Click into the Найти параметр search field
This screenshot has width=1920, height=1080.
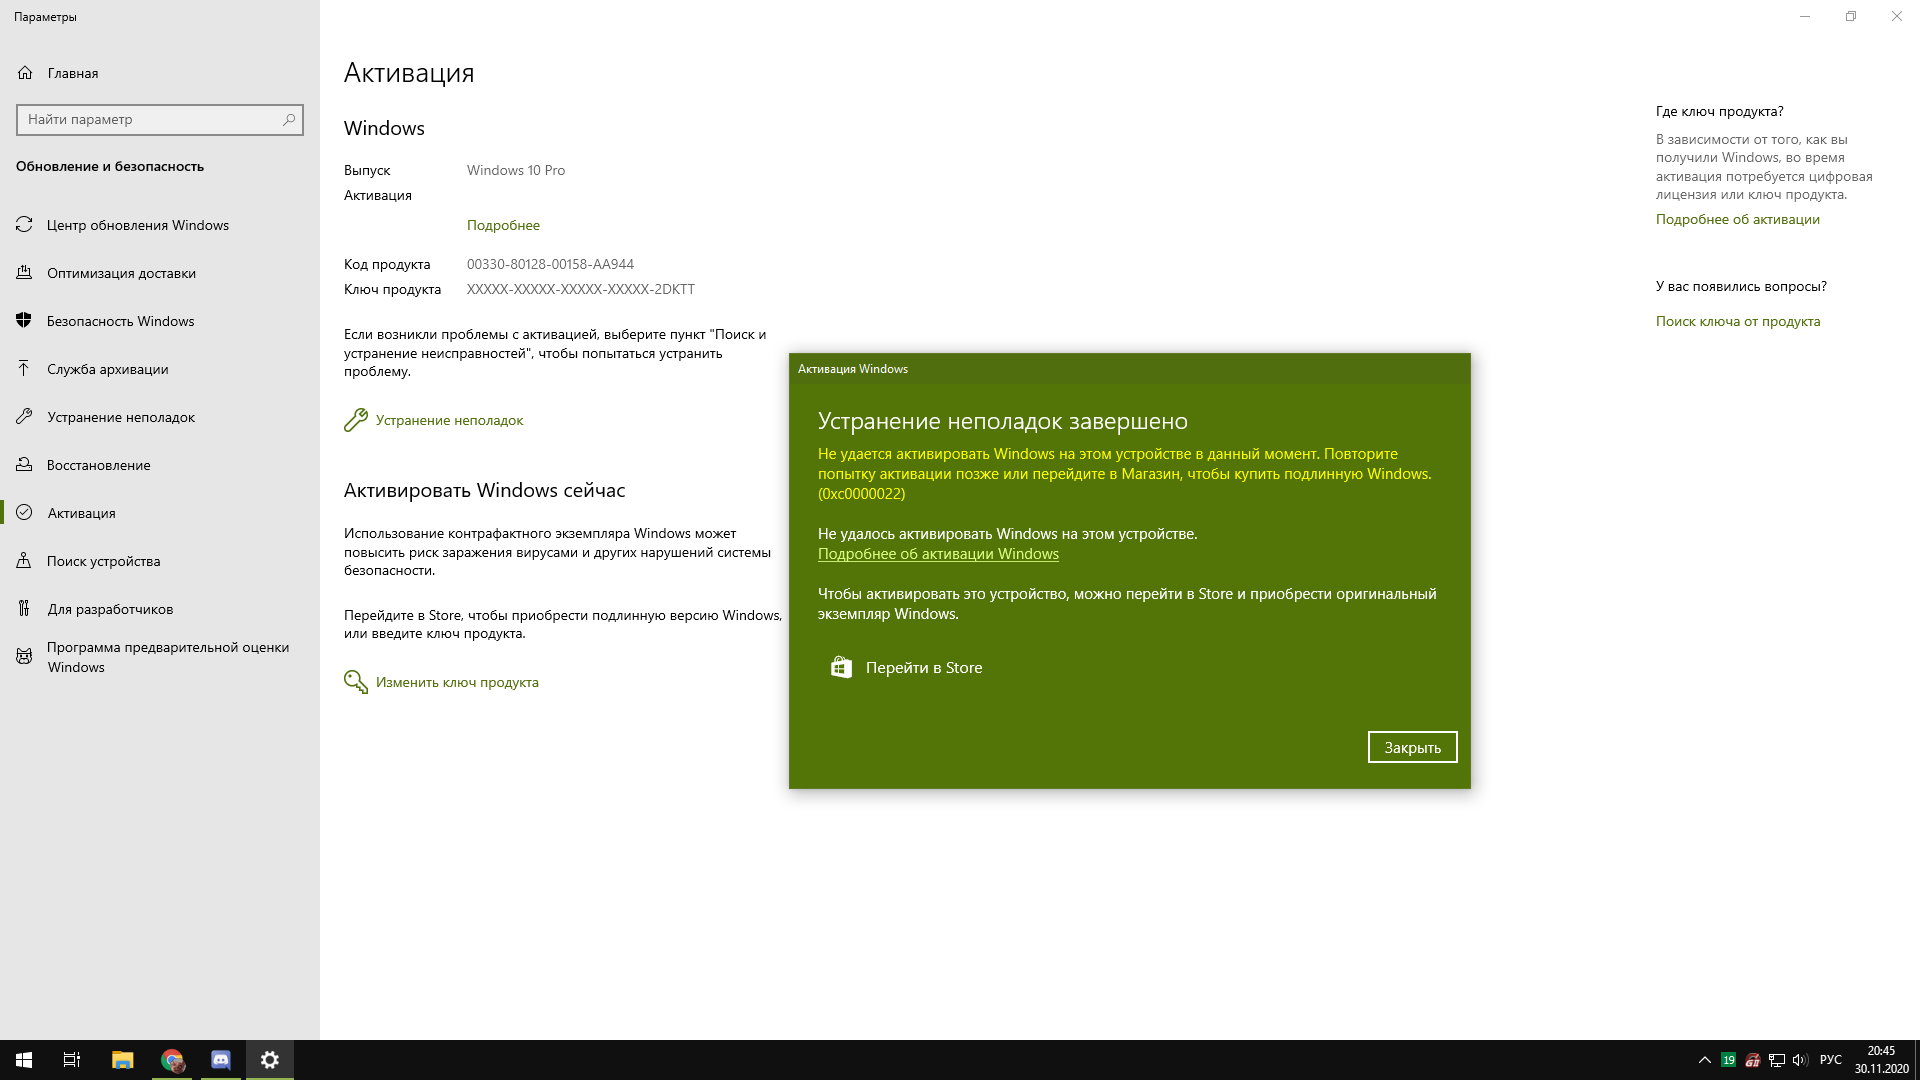click(x=160, y=119)
